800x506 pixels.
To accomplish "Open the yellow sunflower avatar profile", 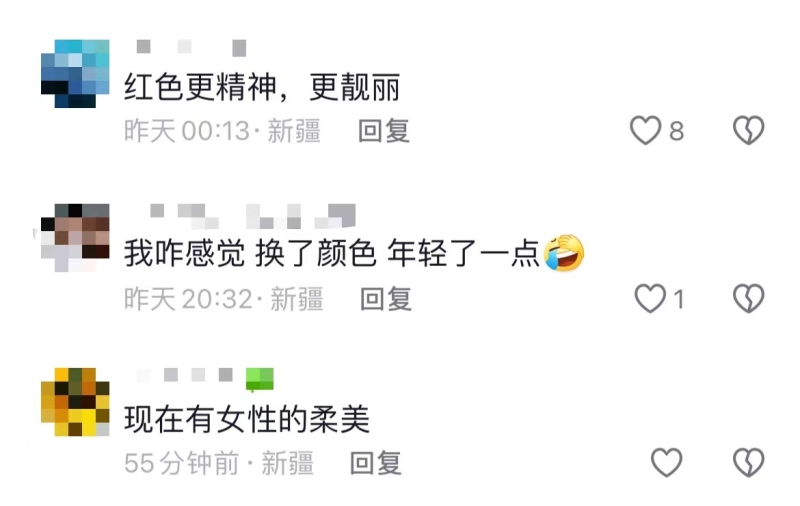I will tap(75, 402).
